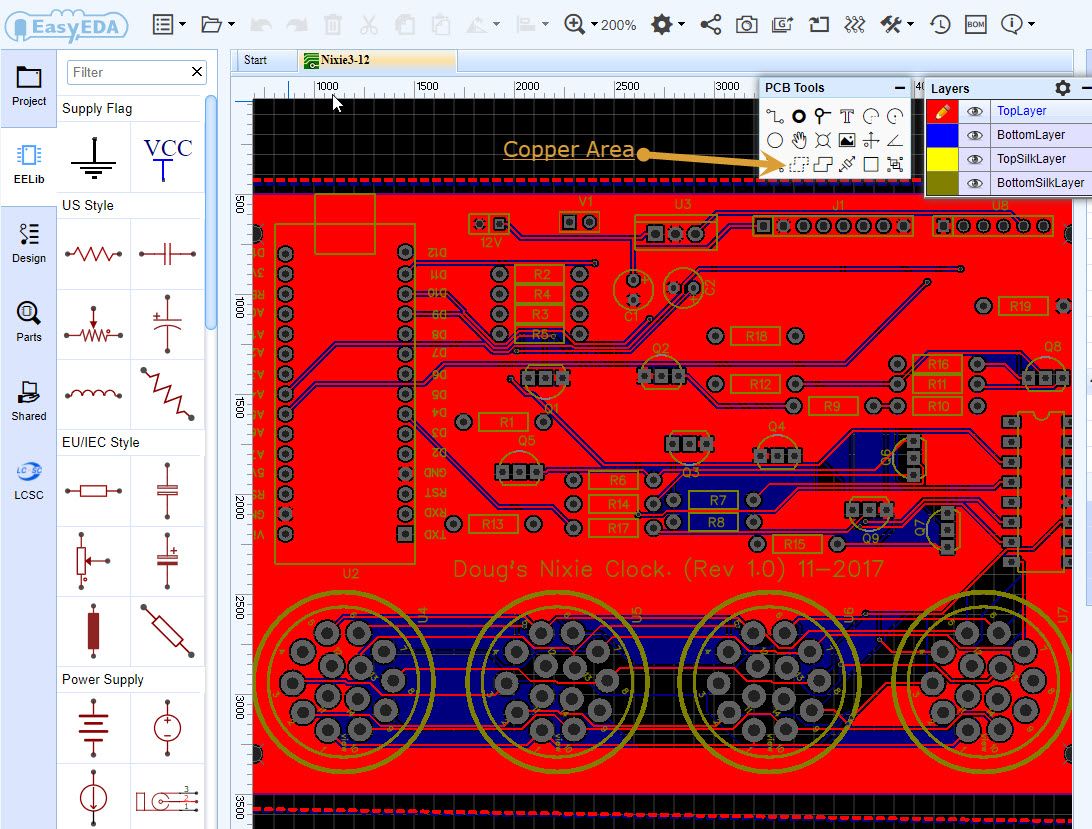Toggle visibility of the BottomLayer
The image size is (1092, 829).
pos(974,135)
